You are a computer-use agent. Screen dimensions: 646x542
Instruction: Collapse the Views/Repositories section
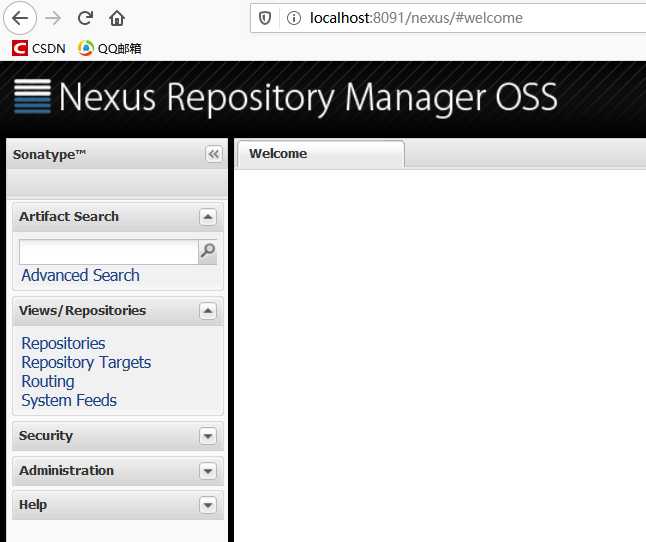coord(208,311)
